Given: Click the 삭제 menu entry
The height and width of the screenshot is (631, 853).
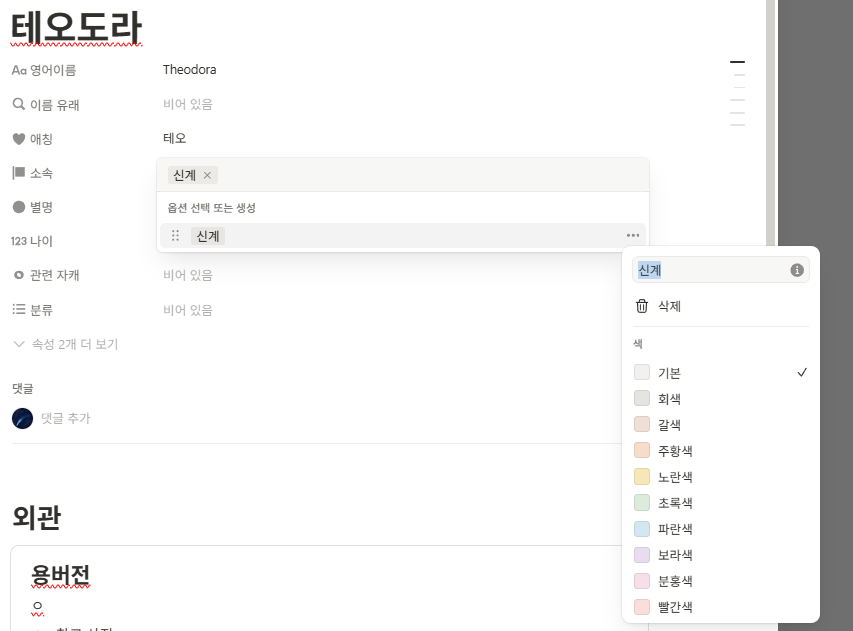Looking at the screenshot, I should click(x=669, y=306).
